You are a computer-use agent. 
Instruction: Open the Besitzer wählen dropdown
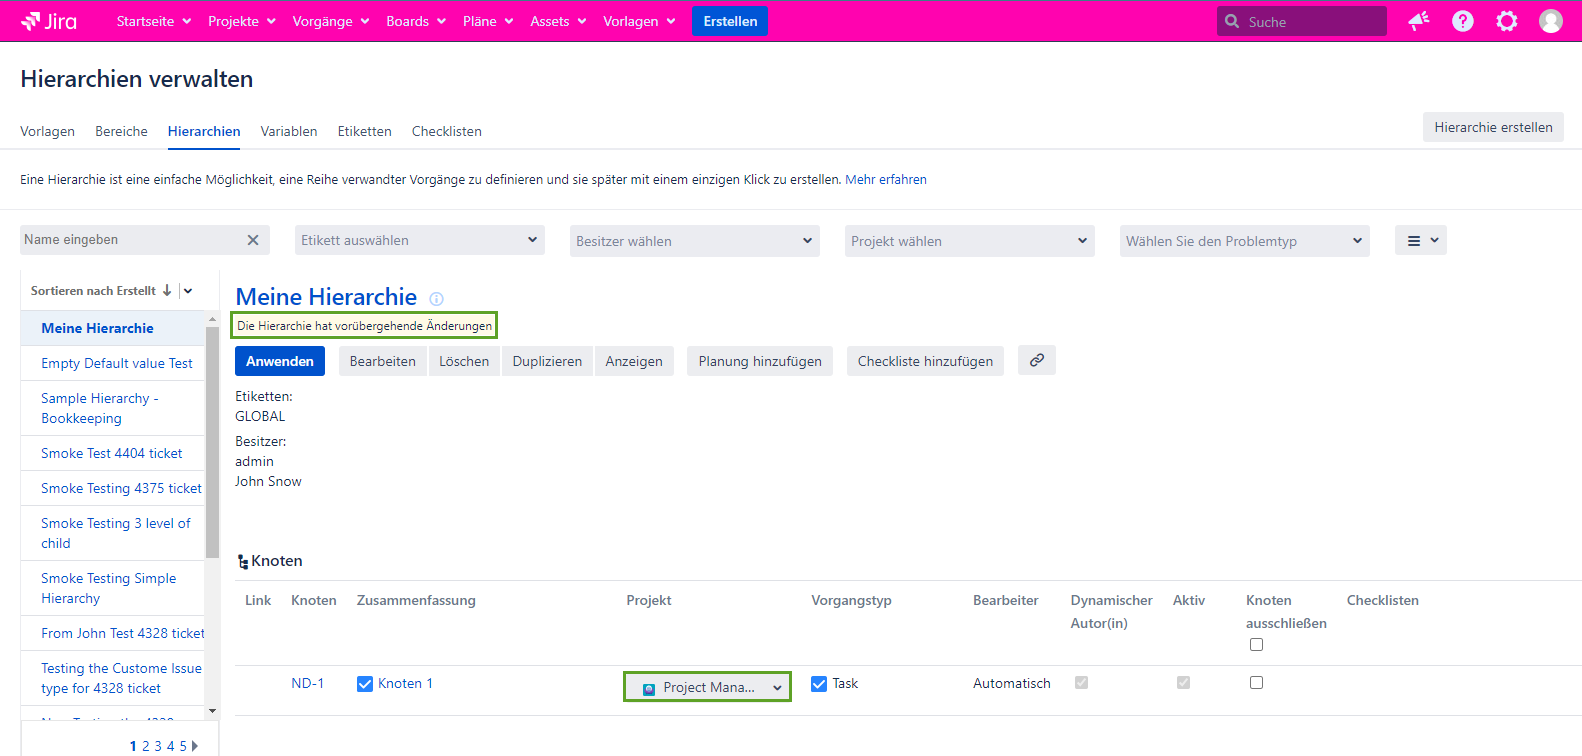(x=694, y=241)
